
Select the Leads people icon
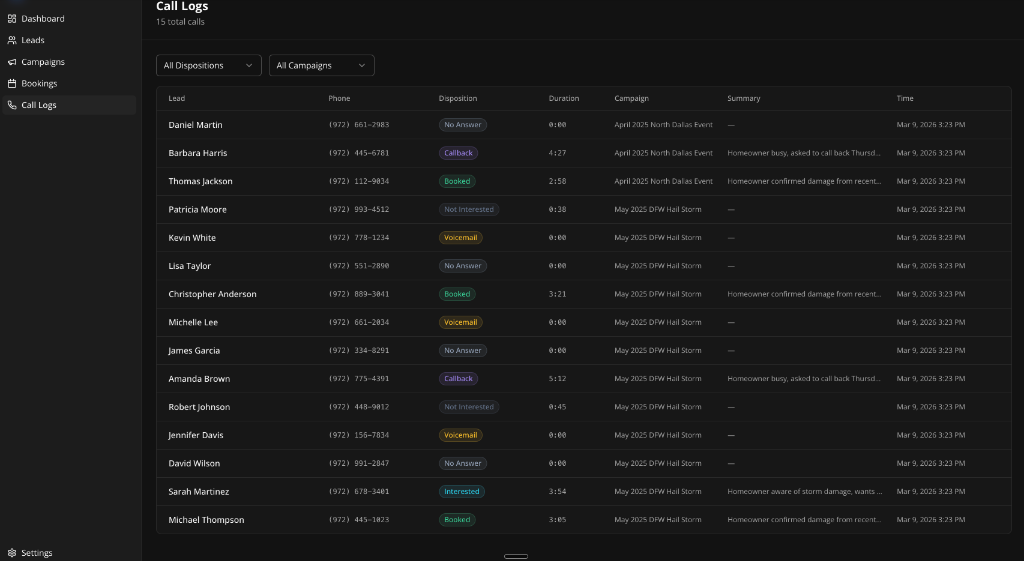click(12, 40)
